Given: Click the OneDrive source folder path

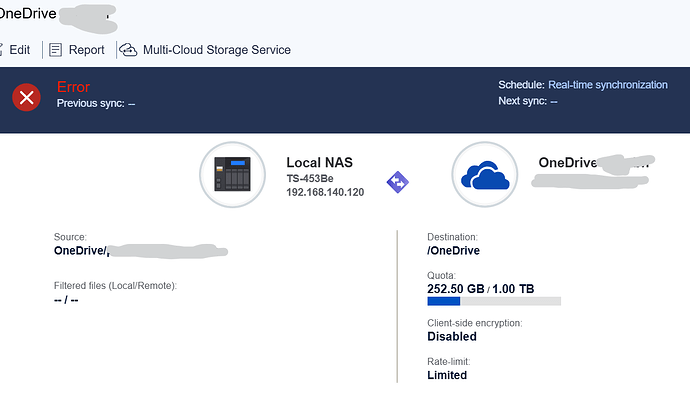Looking at the screenshot, I should click(x=141, y=251).
